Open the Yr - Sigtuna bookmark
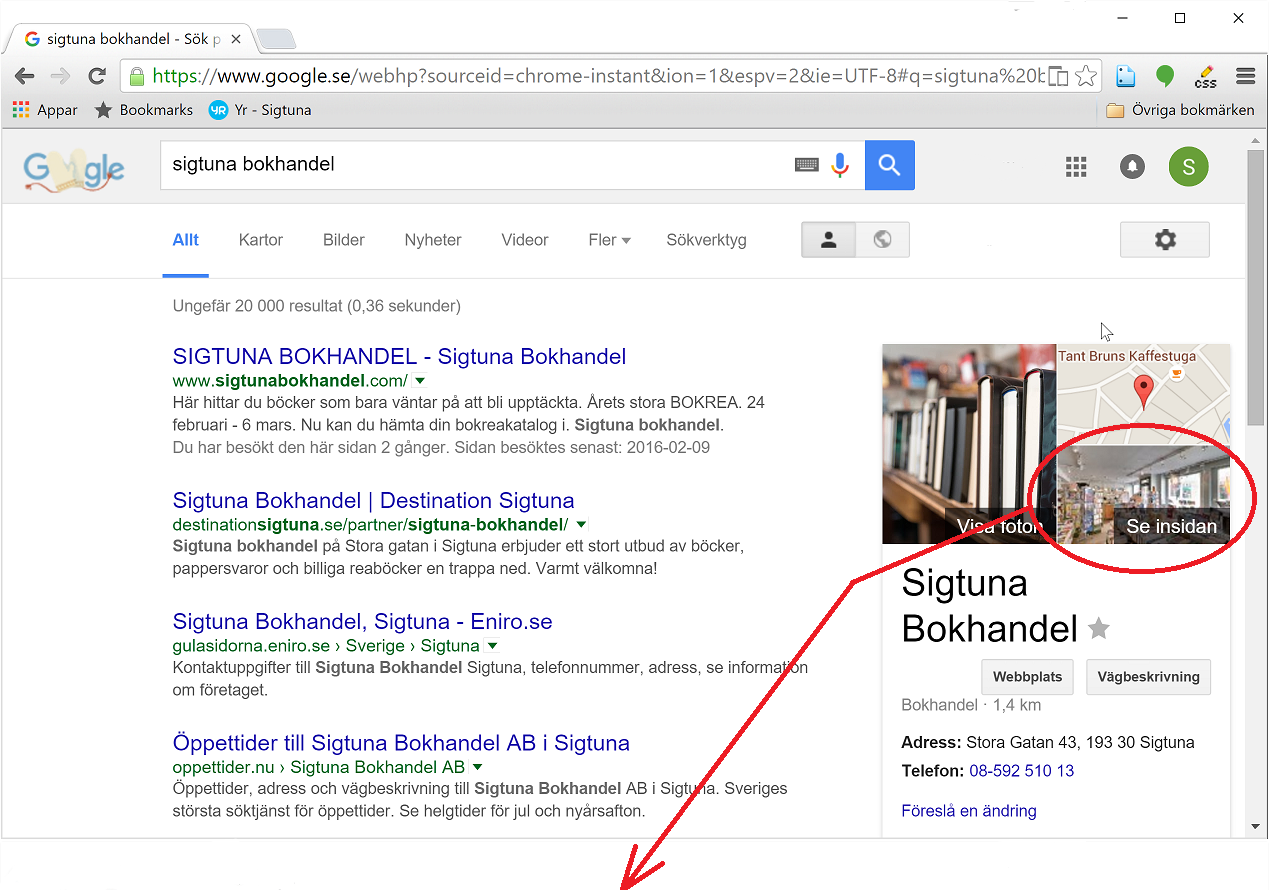The height and width of the screenshot is (890, 1273). pyautogui.click(x=260, y=110)
